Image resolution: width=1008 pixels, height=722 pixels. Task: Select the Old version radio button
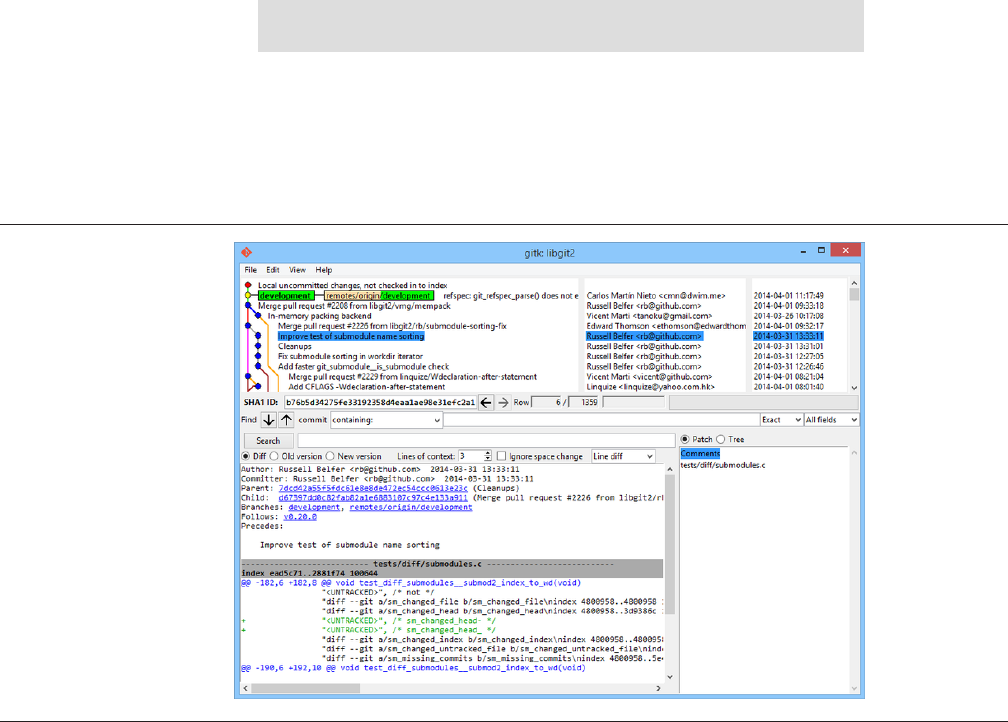coord(274,456)
